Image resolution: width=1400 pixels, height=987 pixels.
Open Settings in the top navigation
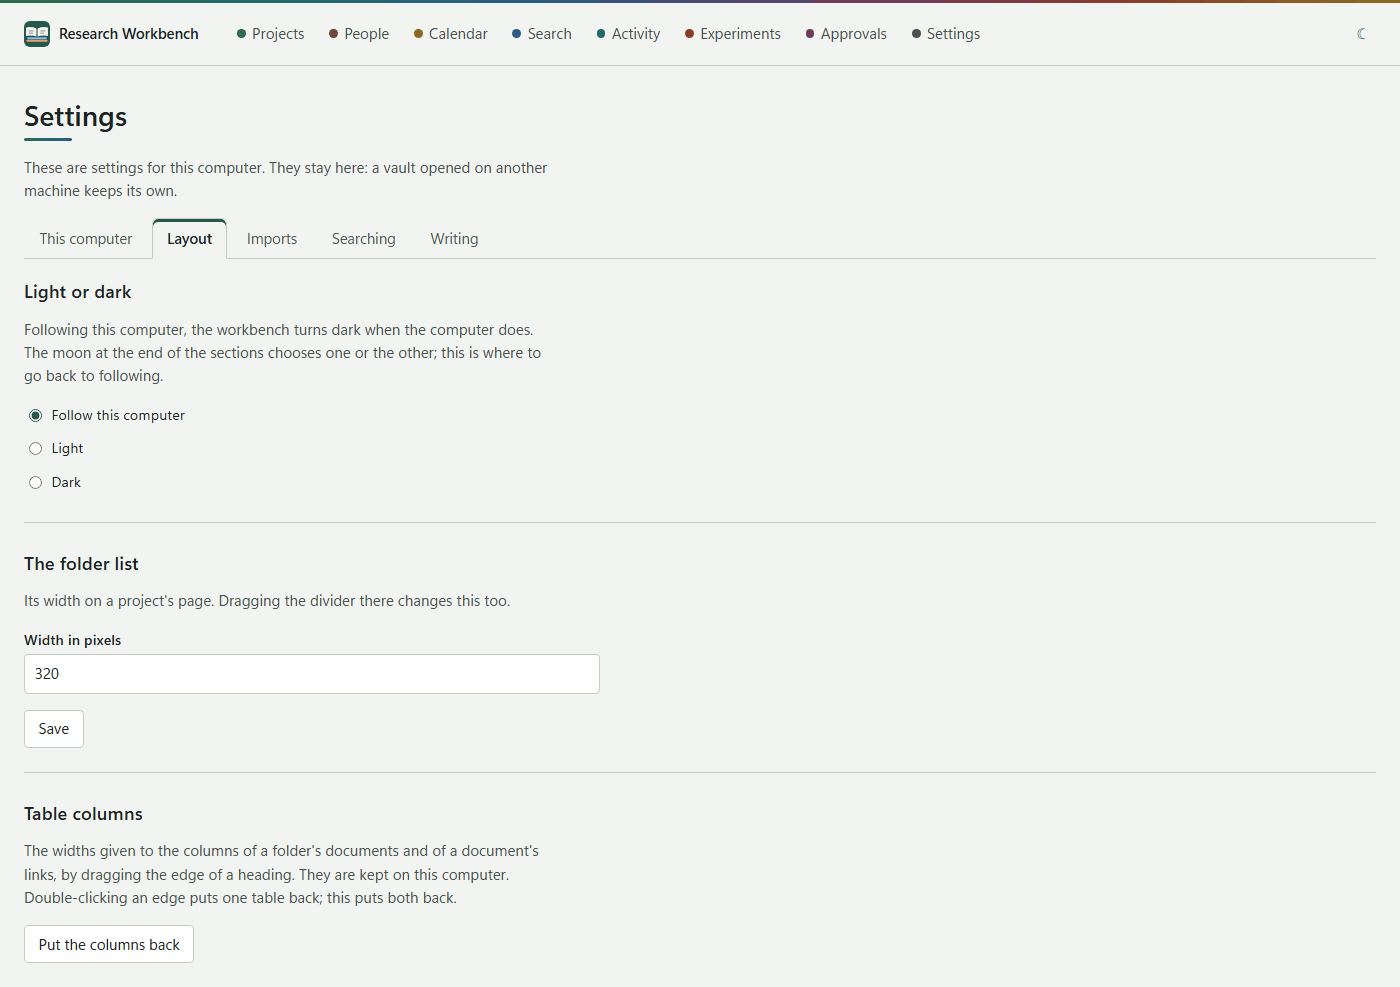tap(946, 34)
